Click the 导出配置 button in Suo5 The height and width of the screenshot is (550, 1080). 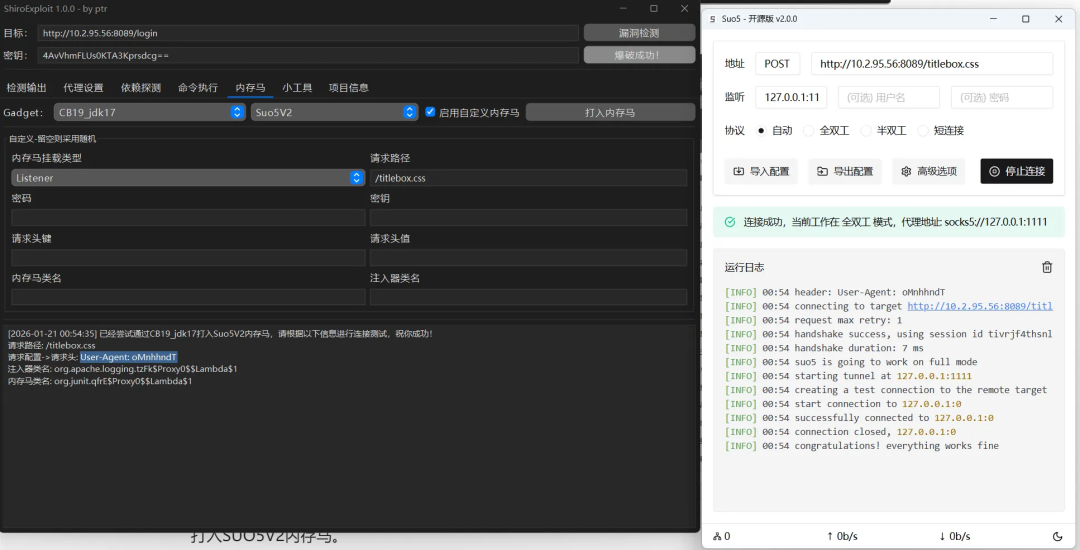coord(845,171)
